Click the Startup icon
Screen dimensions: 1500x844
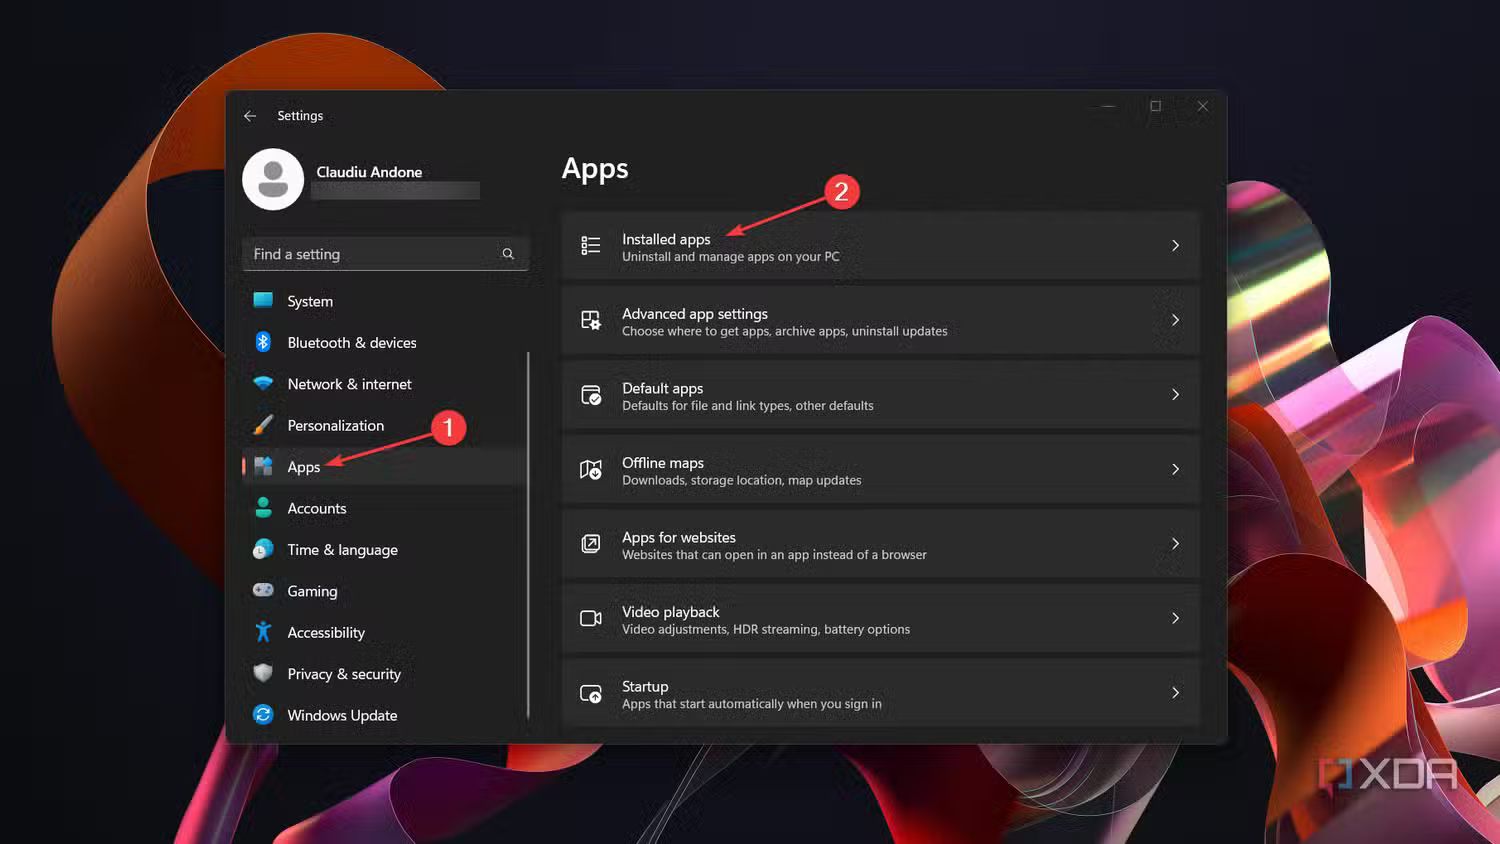pos(591,694)
